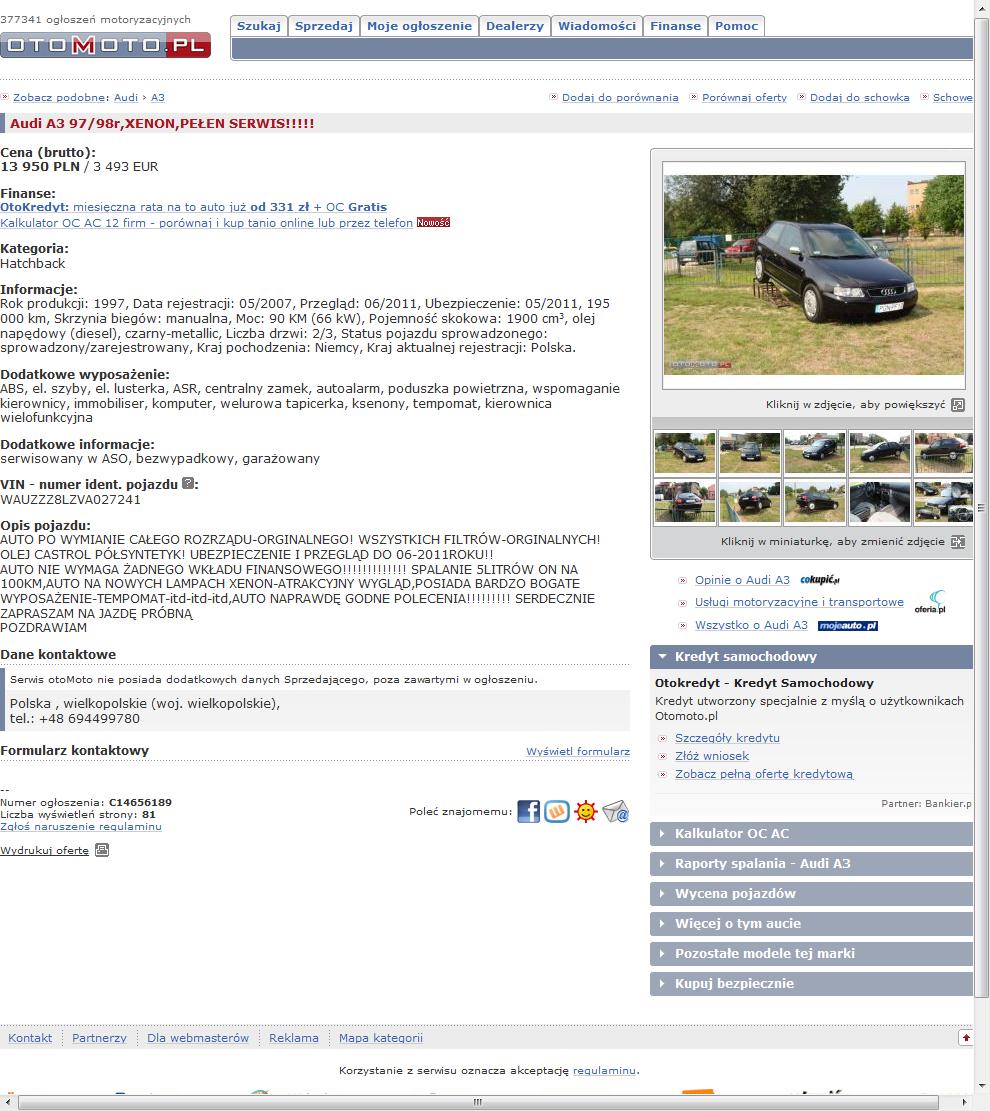Open Usługi motoryzacyjne i transportowe
Viewport: 990px width, 1111px height.
click(799, 602)
